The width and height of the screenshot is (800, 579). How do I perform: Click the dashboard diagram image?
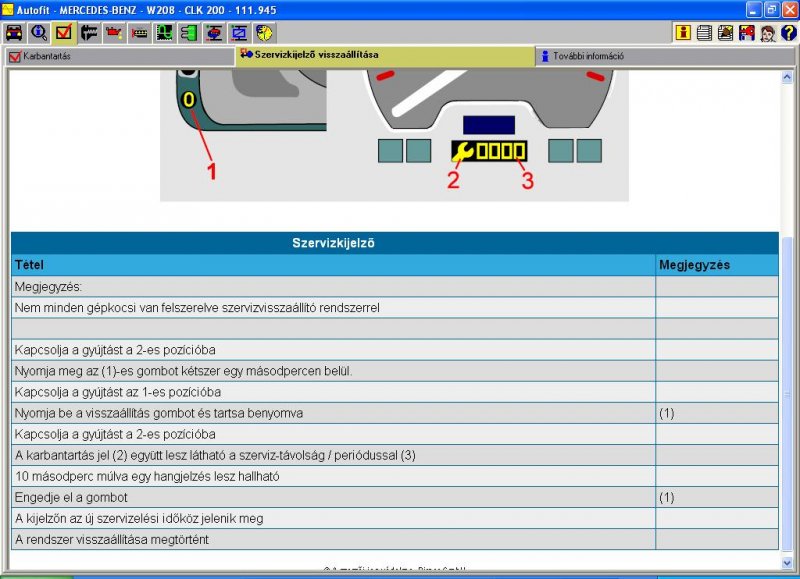point(394,136)
